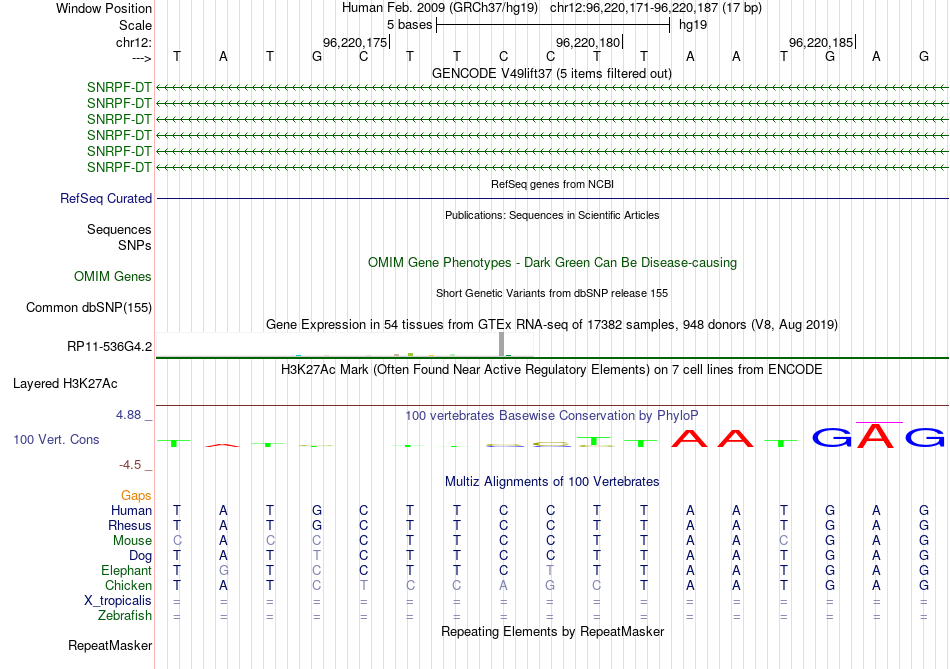Click the RP11-536G4.2 gene label
The width and height of the screenshot is (950, 669).
pos(110,347)
